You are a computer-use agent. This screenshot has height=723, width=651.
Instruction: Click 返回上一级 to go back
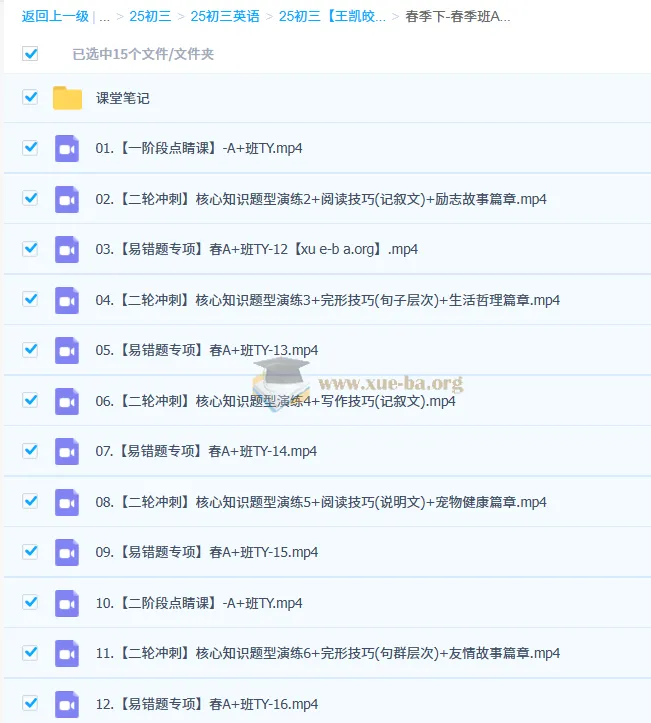point(55,16)
